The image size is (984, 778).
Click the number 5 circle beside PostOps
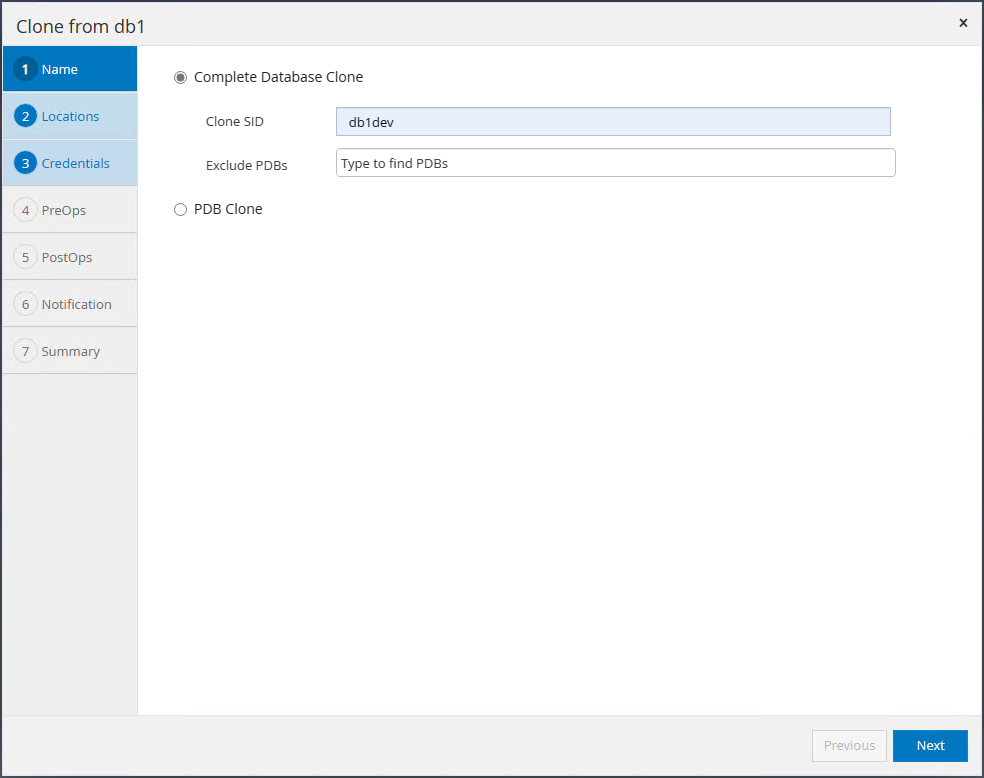pos(26,257)
